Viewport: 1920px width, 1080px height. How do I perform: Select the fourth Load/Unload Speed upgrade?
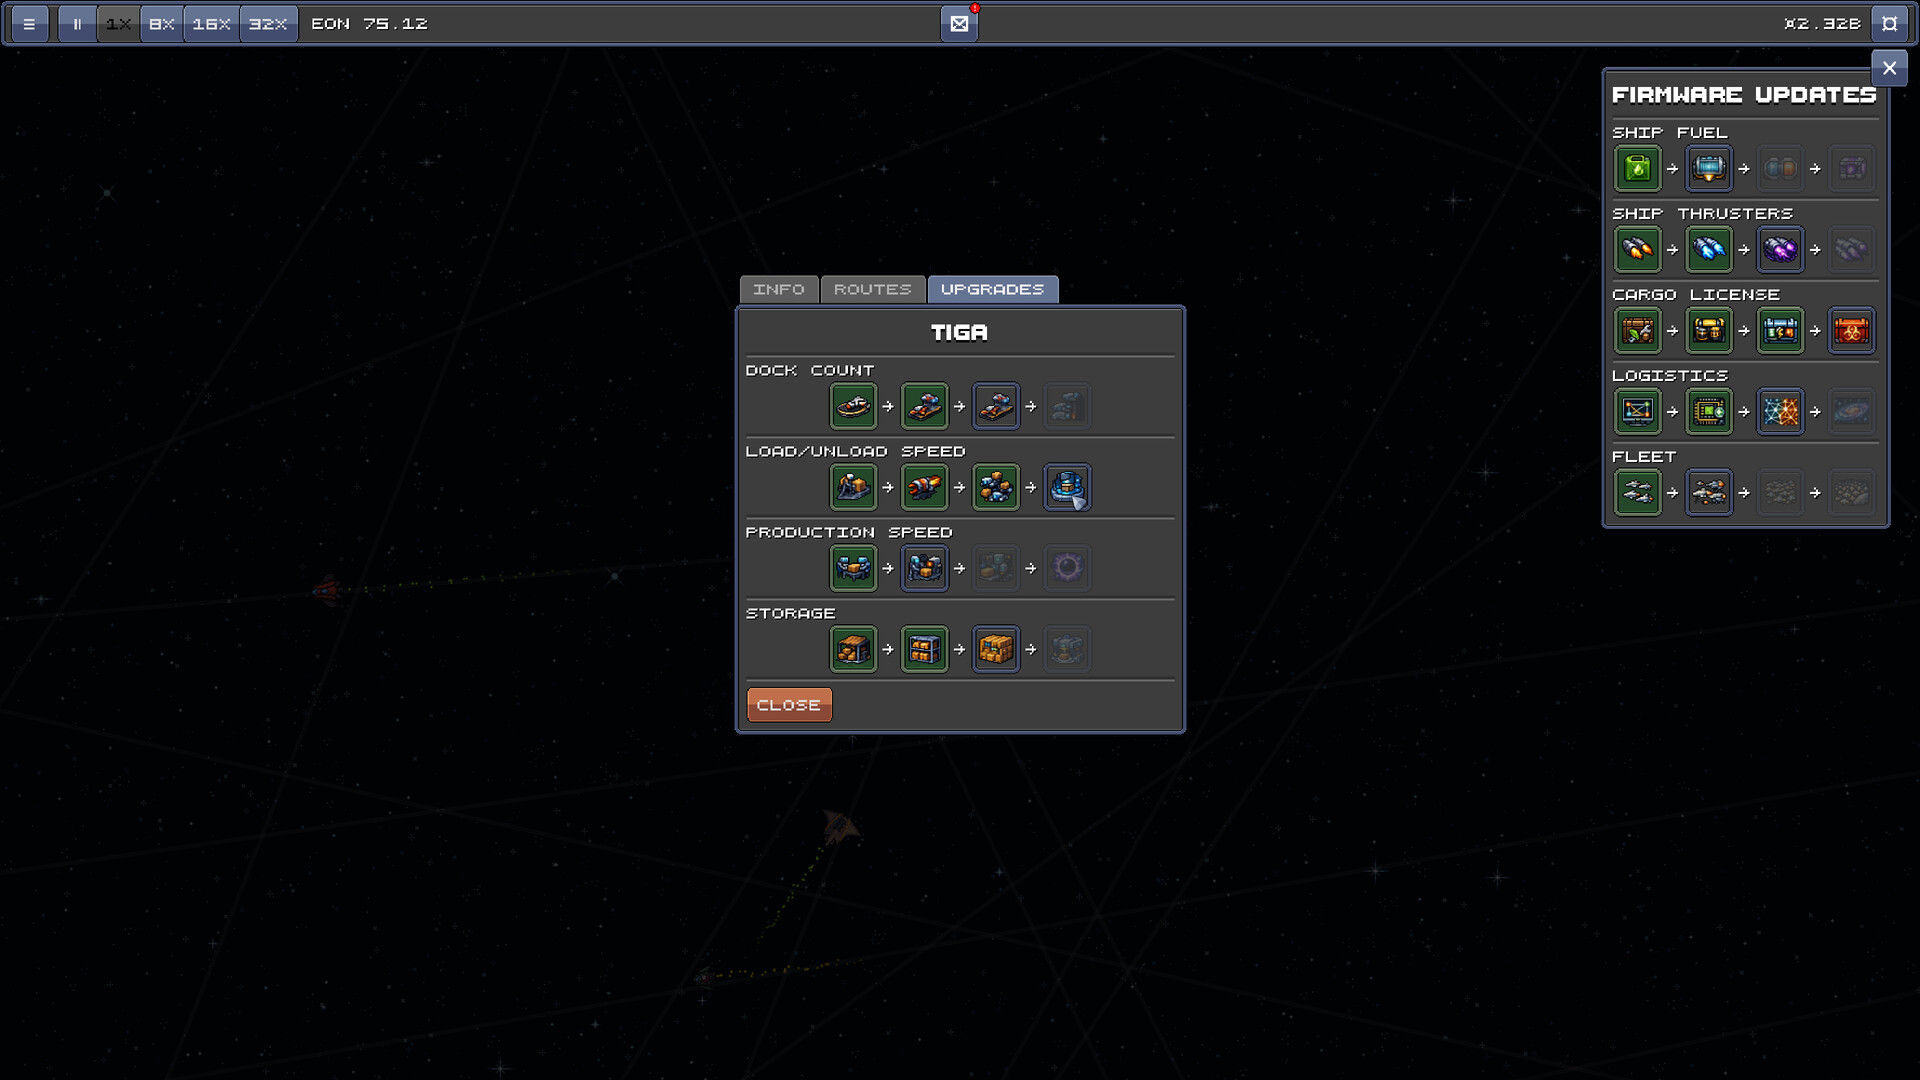point(1067,487)
